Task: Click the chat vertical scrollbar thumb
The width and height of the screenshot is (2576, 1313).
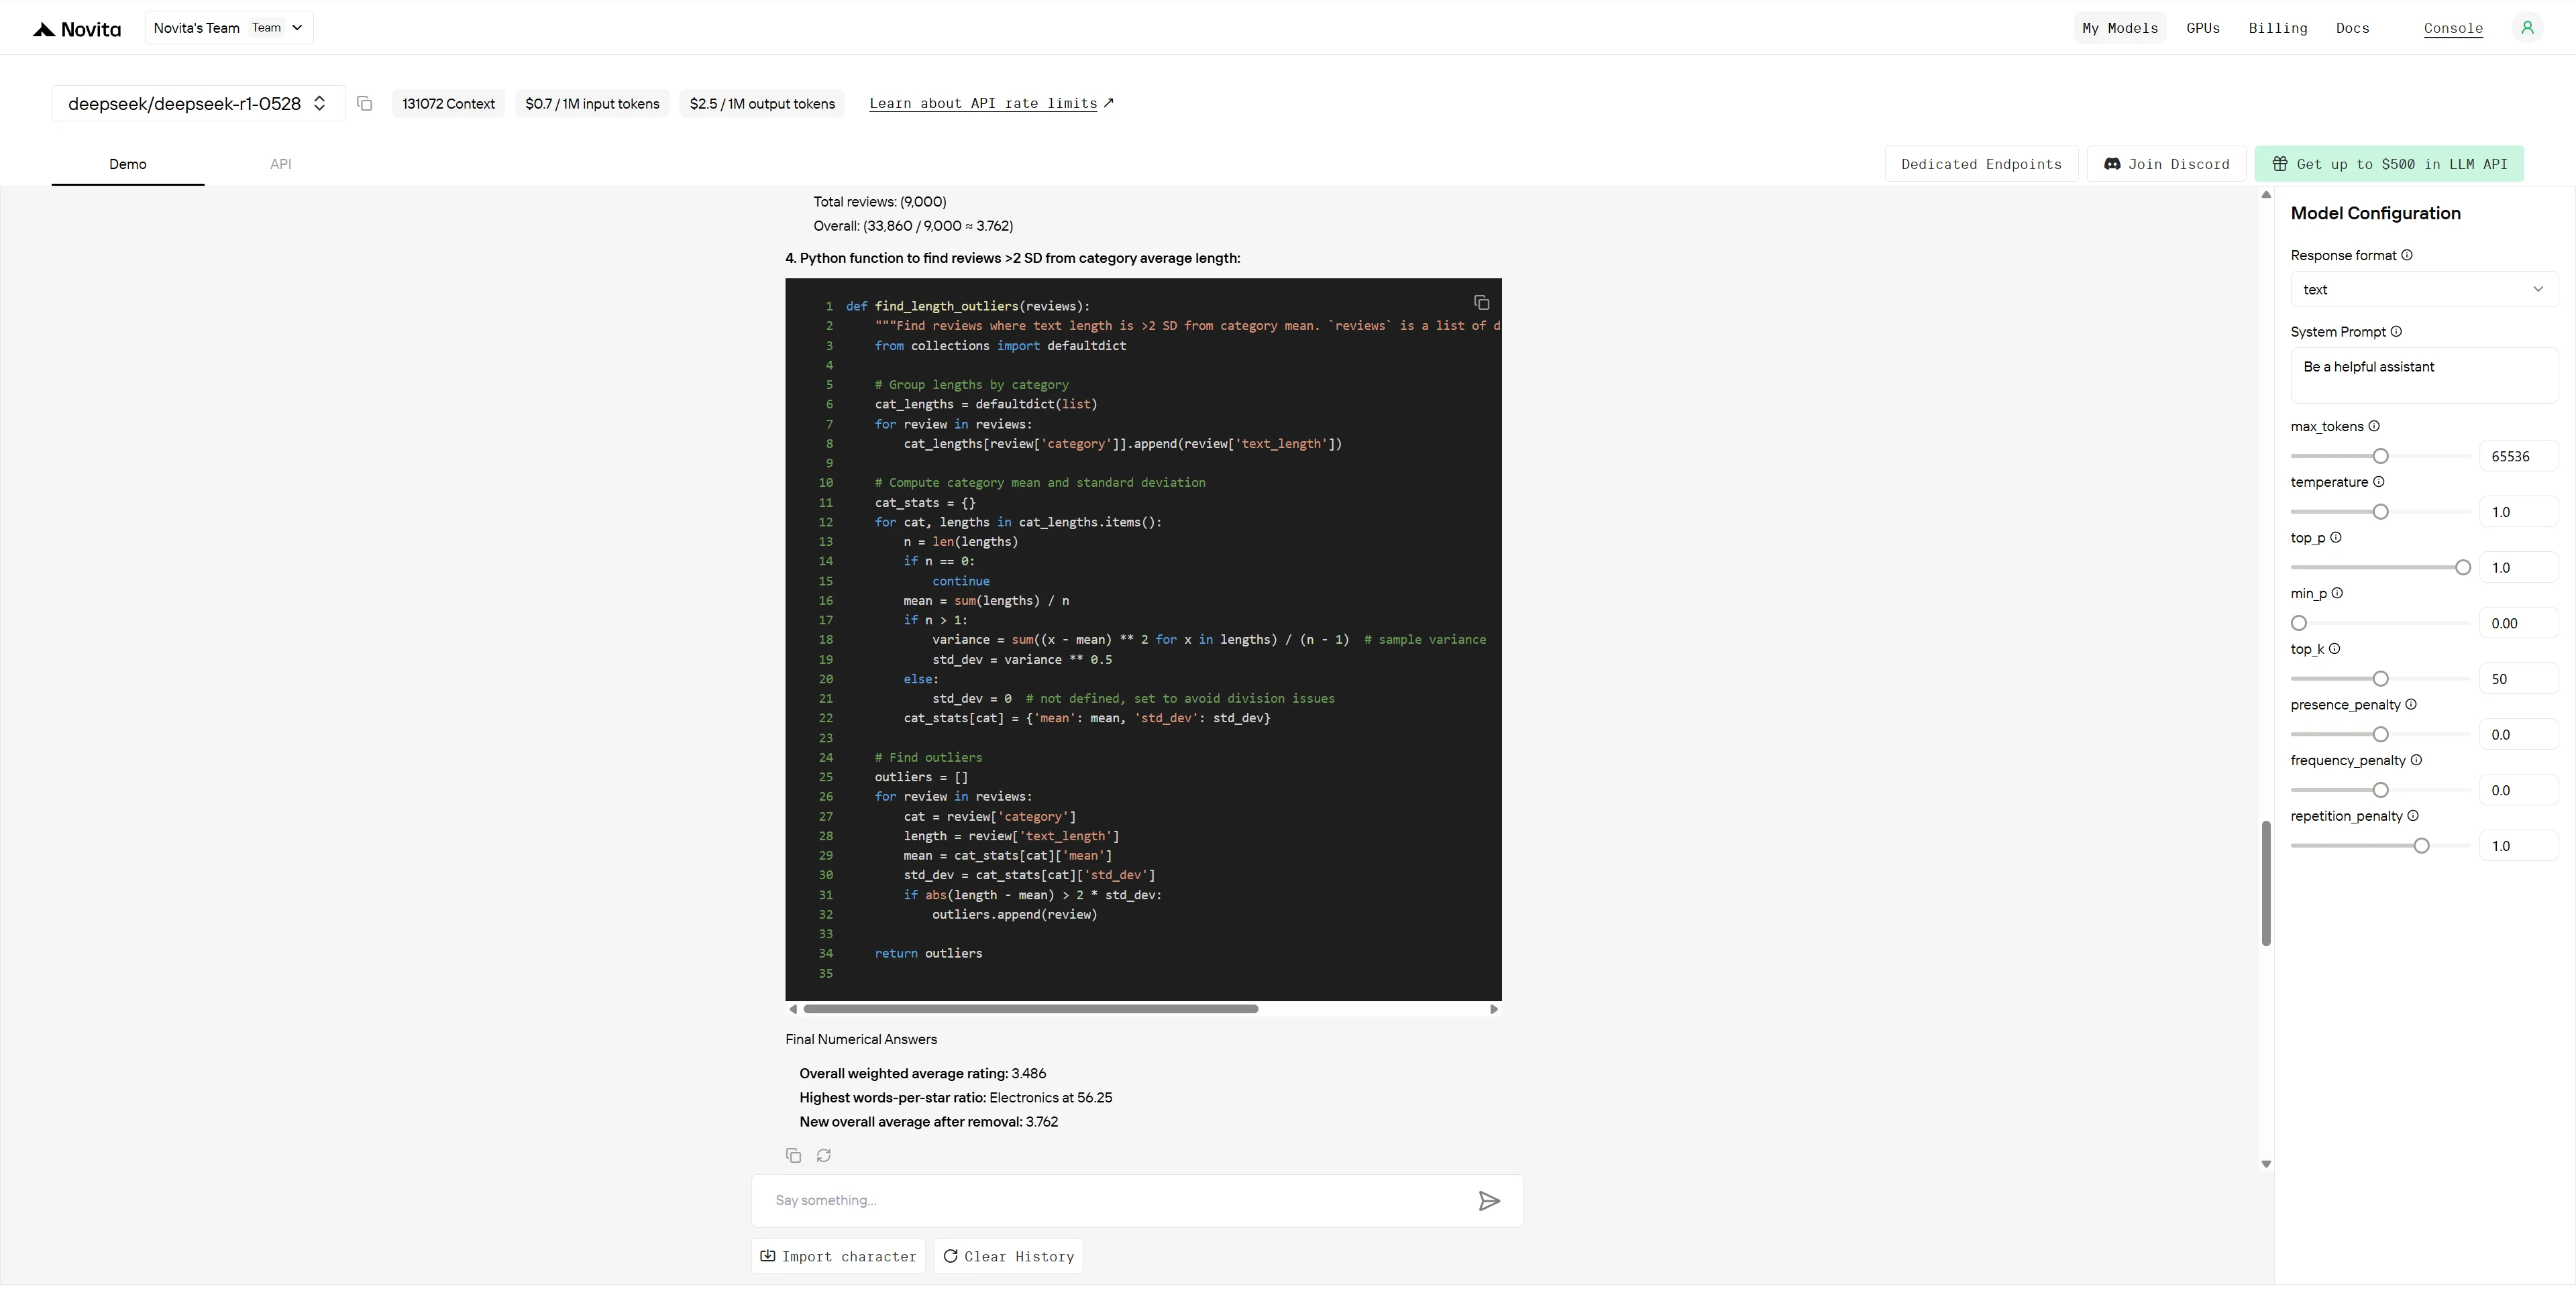Action: [2266, 883]
